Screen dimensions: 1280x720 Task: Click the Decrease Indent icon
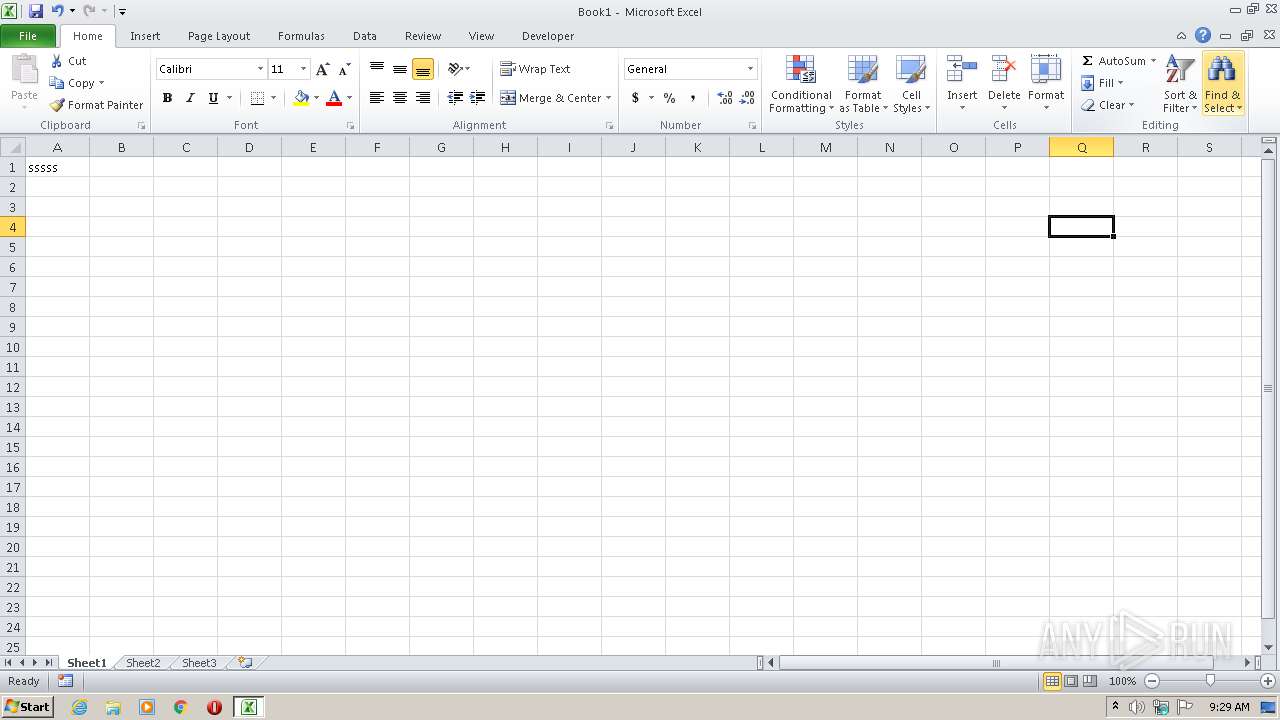[455, 98]
